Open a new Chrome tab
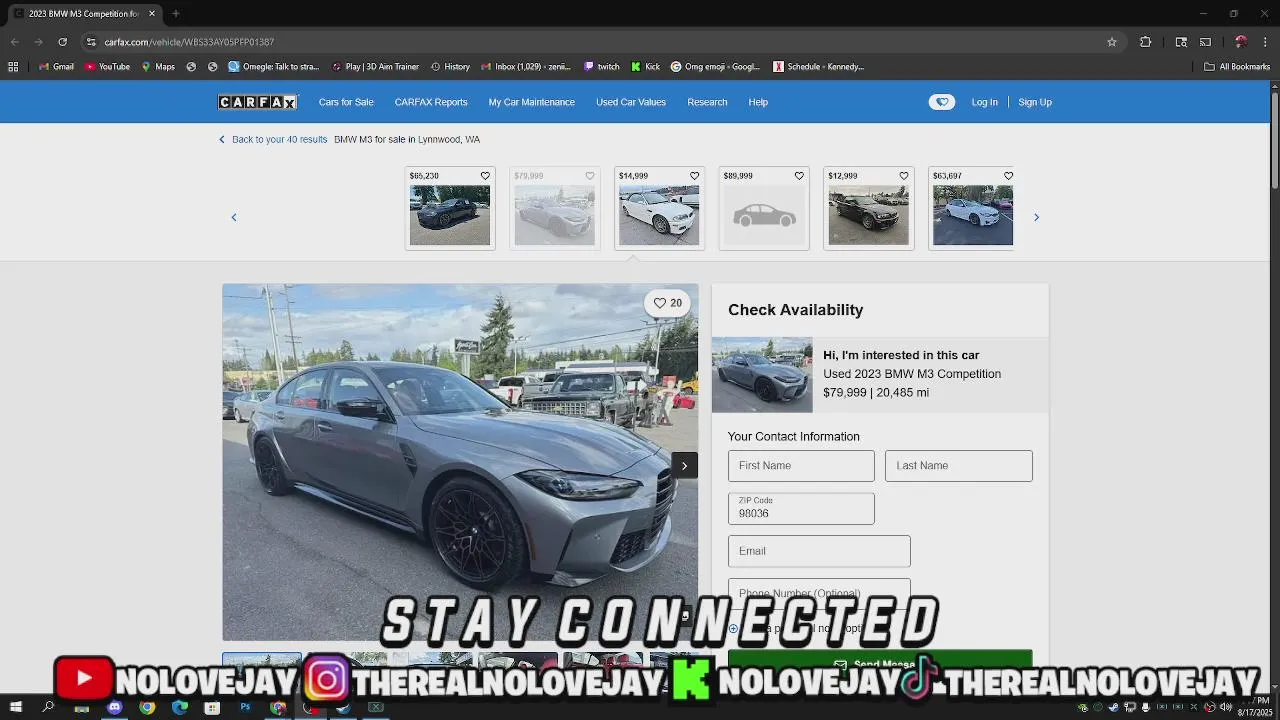 (x=175, y=14)
